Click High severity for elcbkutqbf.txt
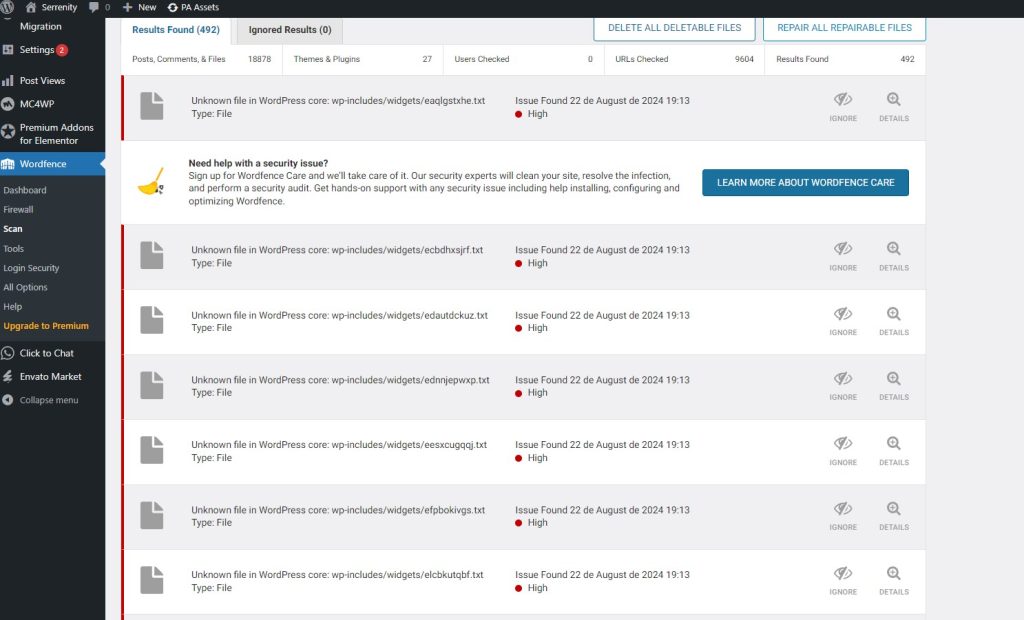1024x620 pixels. (x=531, y=588)
